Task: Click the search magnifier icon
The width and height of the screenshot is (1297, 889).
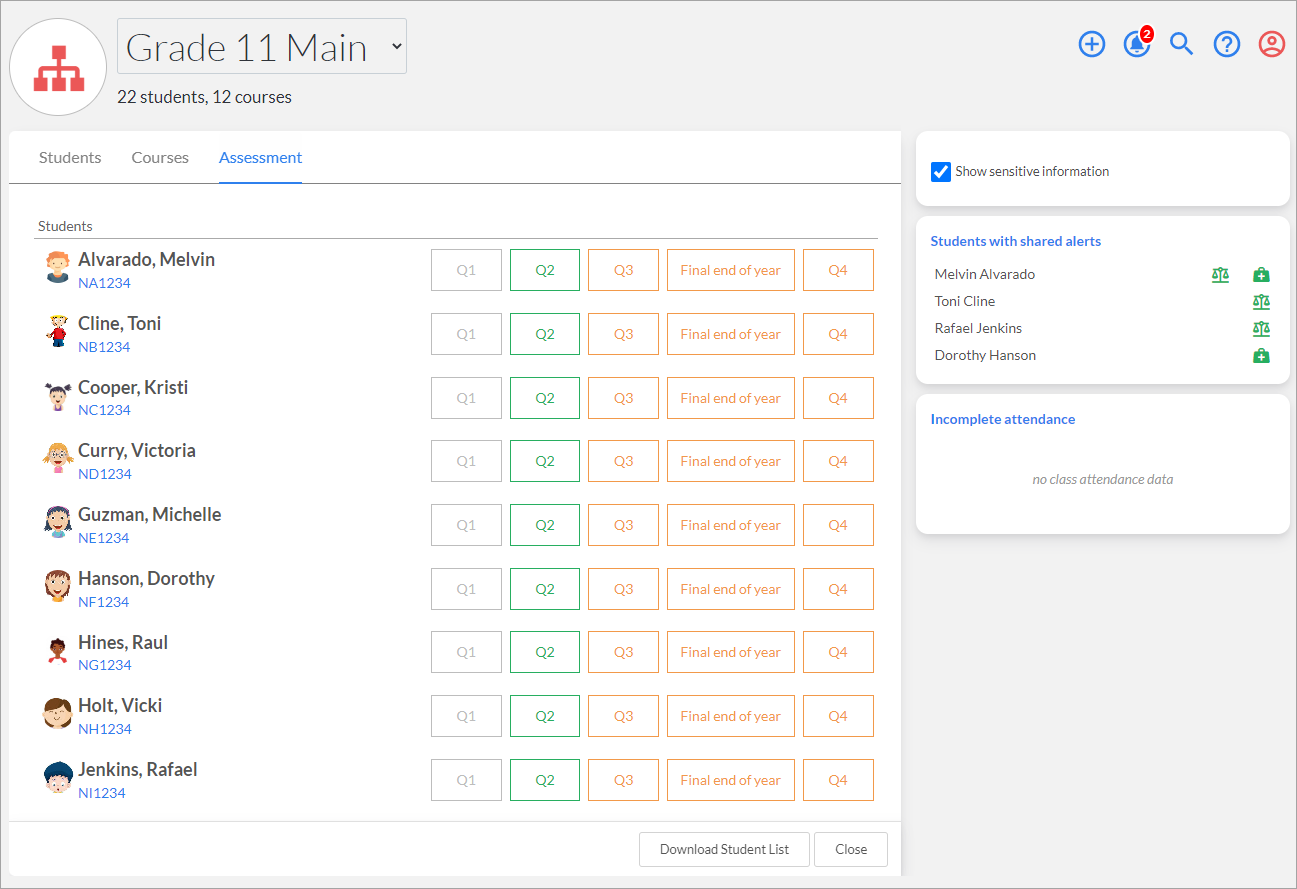Action: coord(1182,44)
